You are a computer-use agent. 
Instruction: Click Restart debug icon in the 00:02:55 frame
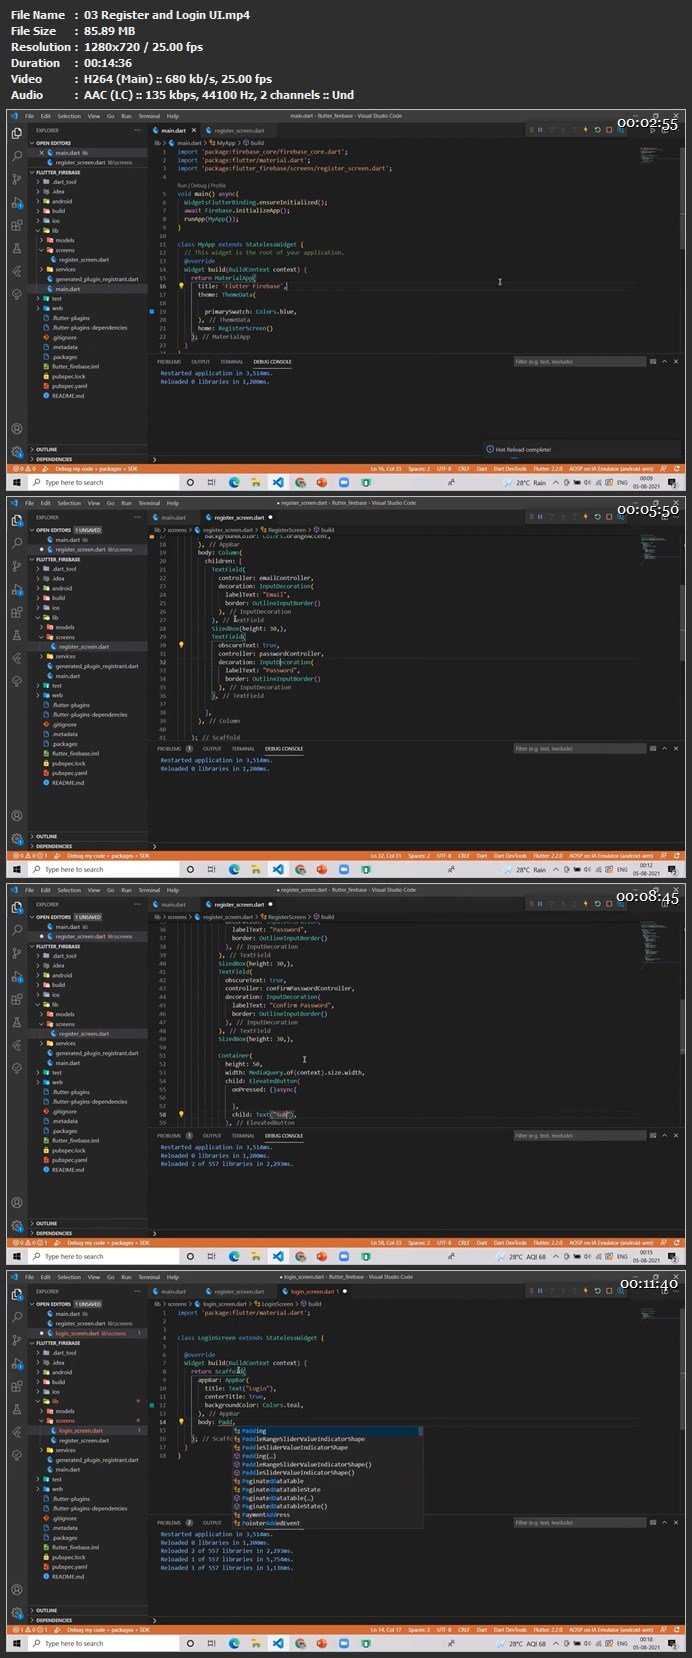pyautogui.click(x=597, y=130)
